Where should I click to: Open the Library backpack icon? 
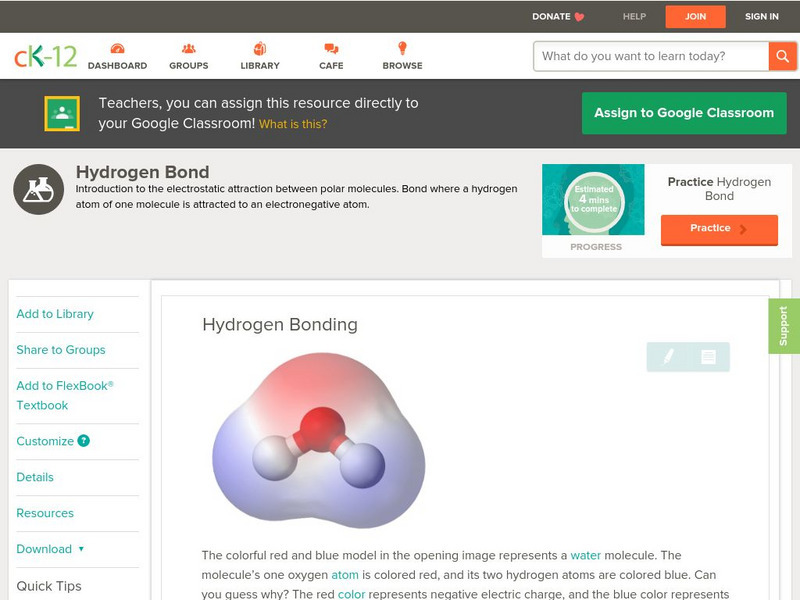[x=260, y=48]
